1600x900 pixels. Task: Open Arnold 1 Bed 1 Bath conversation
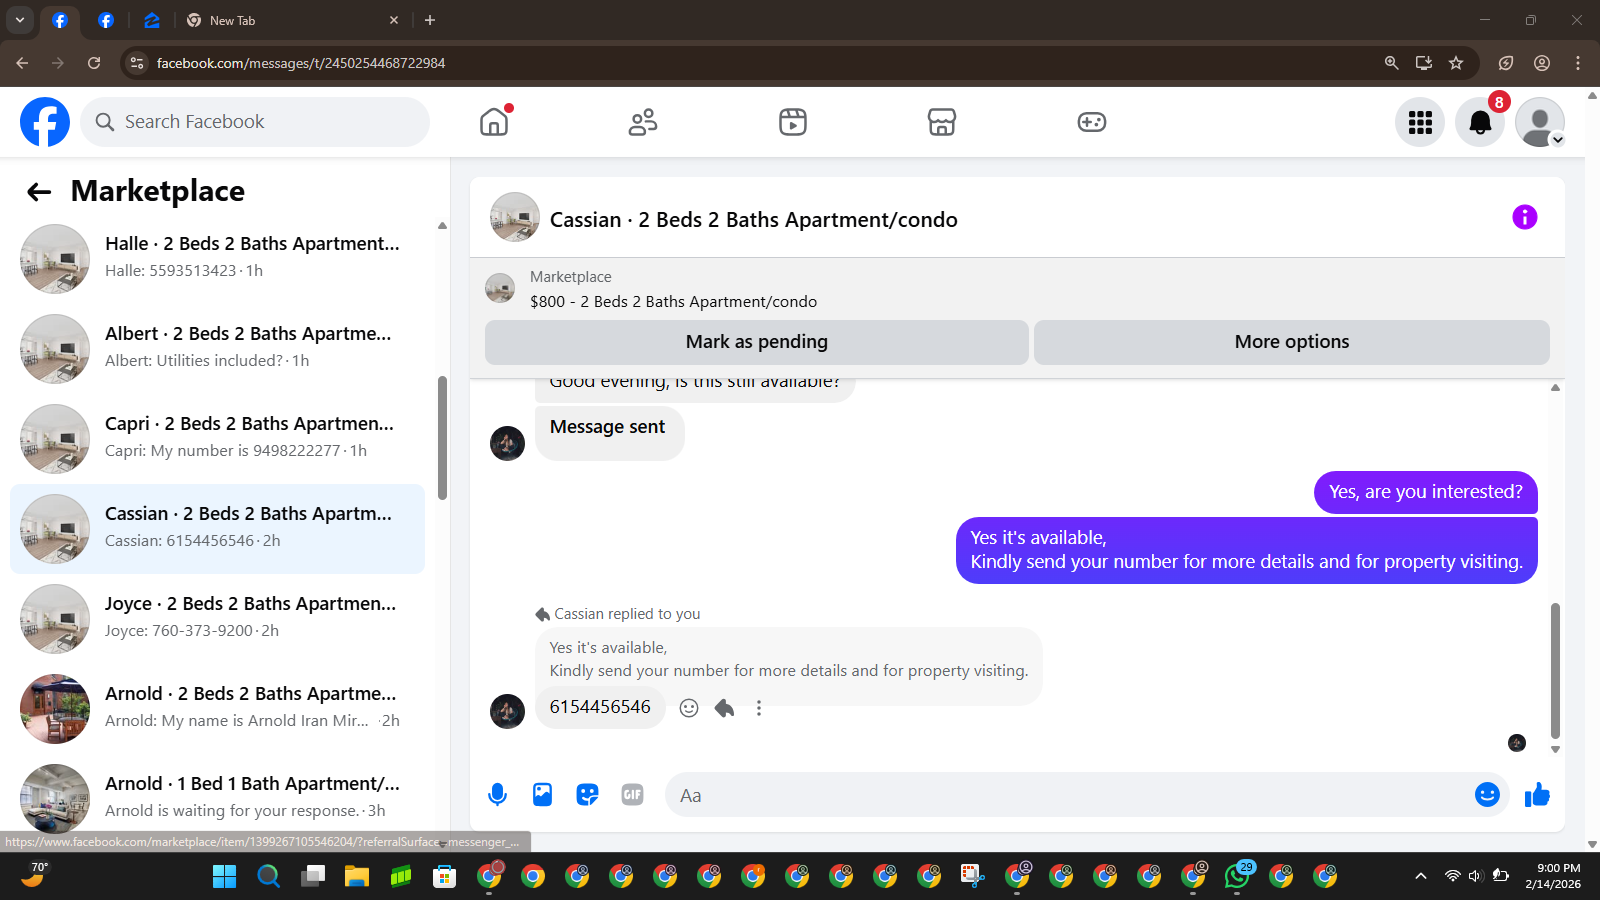click(218, 797)
